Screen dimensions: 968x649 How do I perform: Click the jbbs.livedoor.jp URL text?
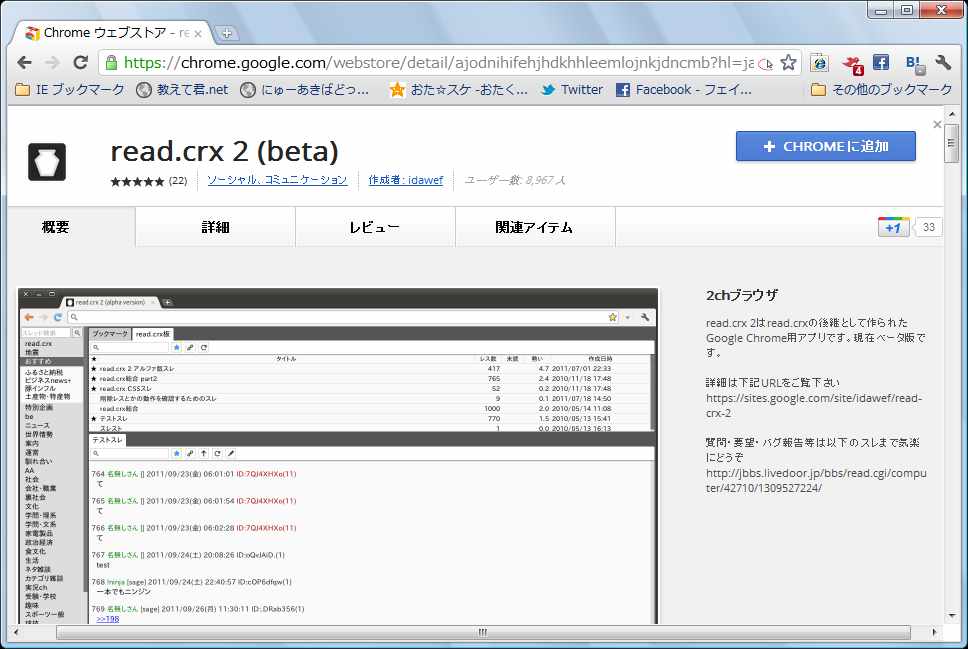pos(816,480)
